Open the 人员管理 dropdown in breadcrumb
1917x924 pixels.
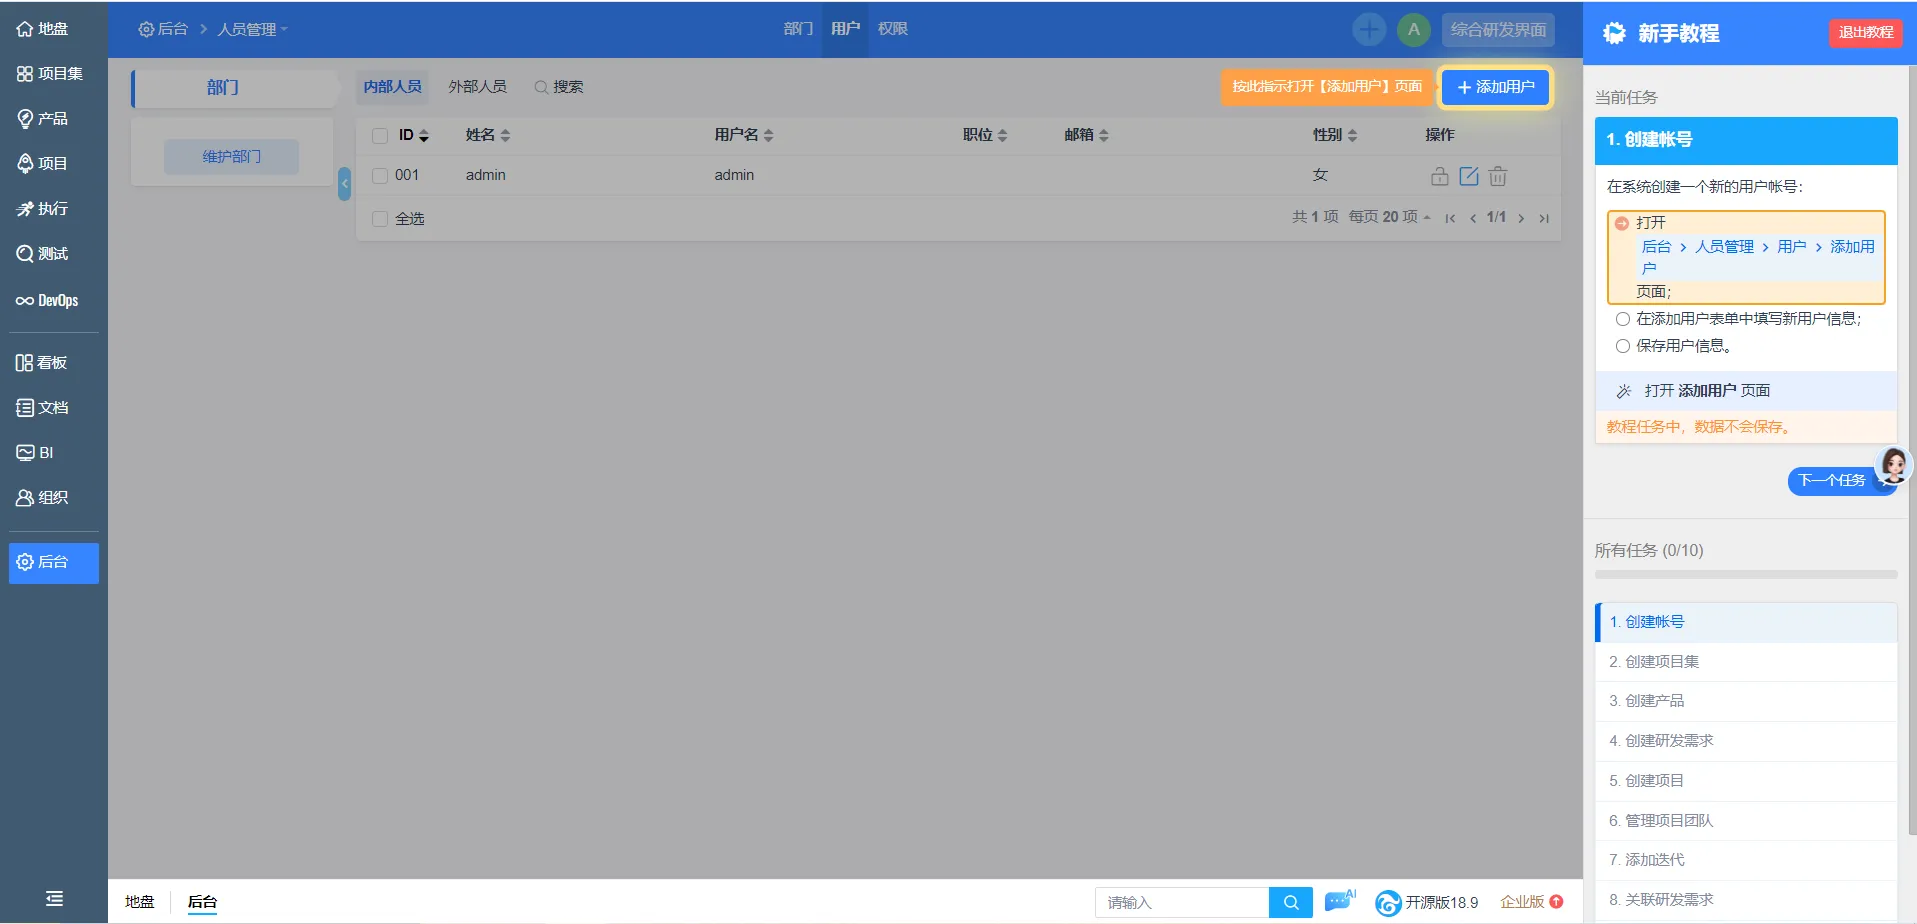[x=252, y=29]
